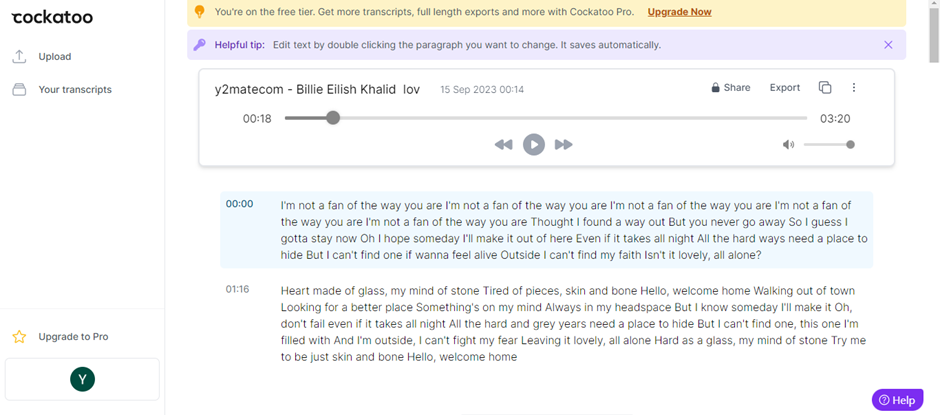This screenshot has height=415, width=940.
Task: Copy the transcript with the copy icon
Action: [825, 88]
